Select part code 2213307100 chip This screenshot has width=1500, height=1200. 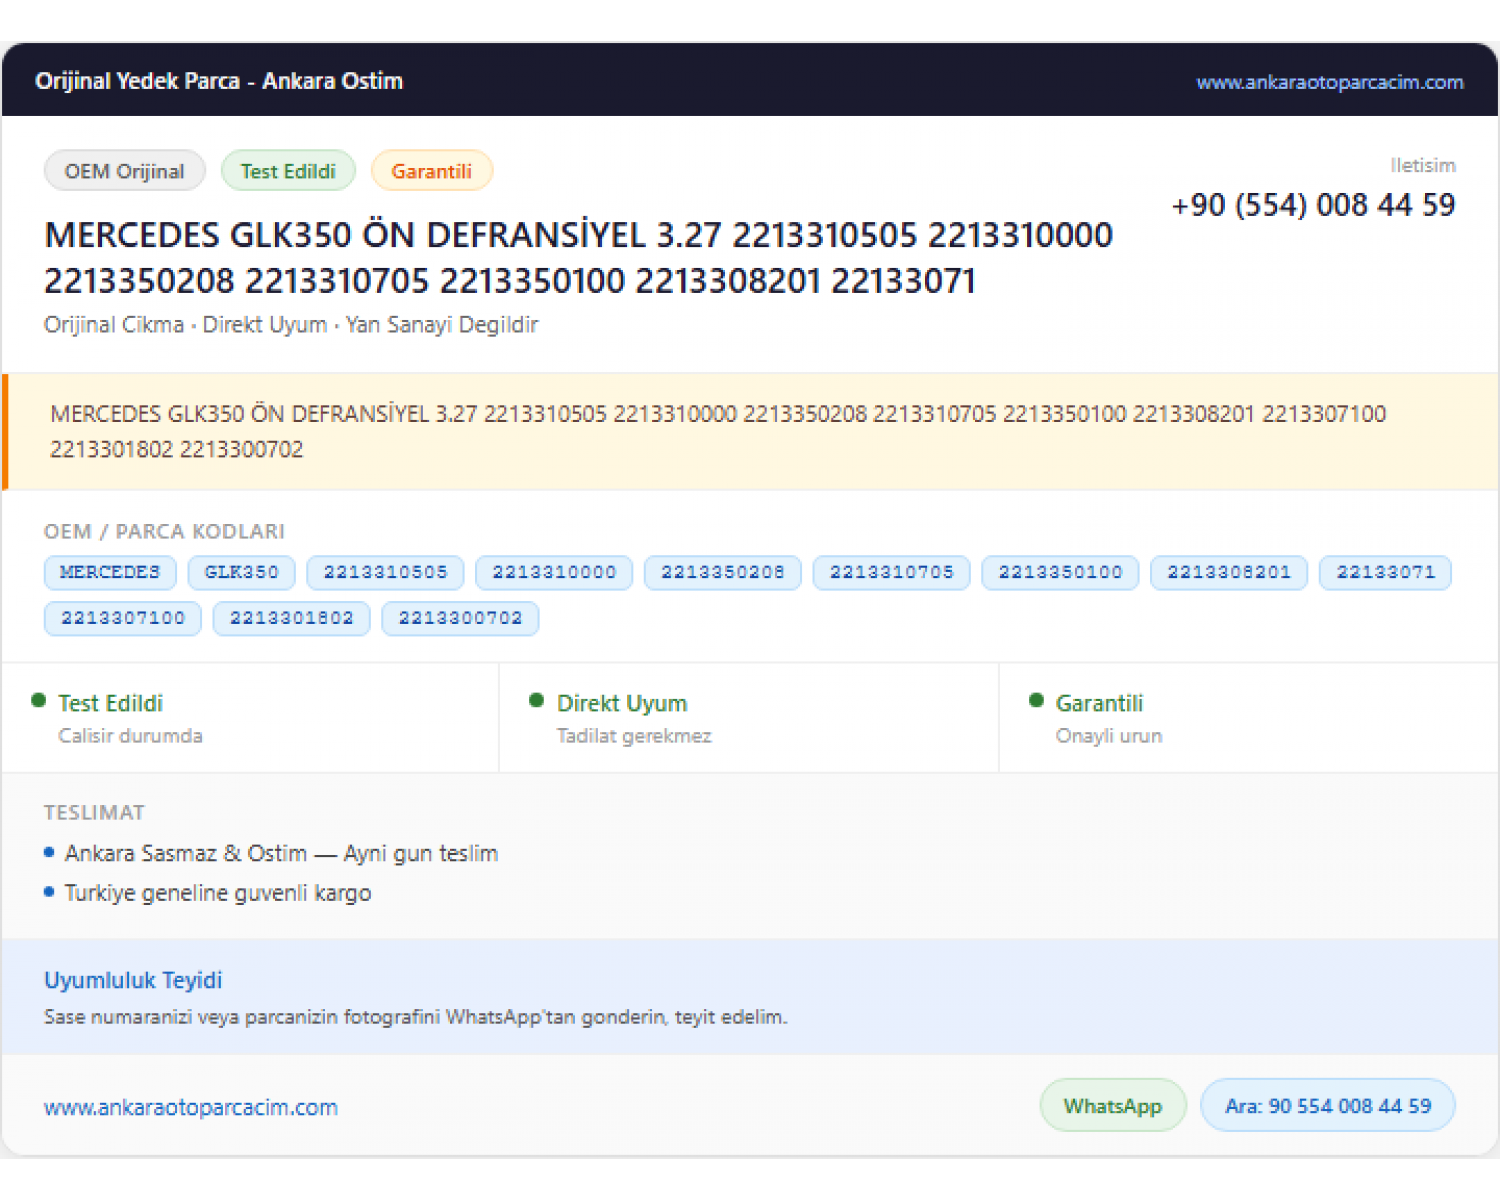click(123, 618)
